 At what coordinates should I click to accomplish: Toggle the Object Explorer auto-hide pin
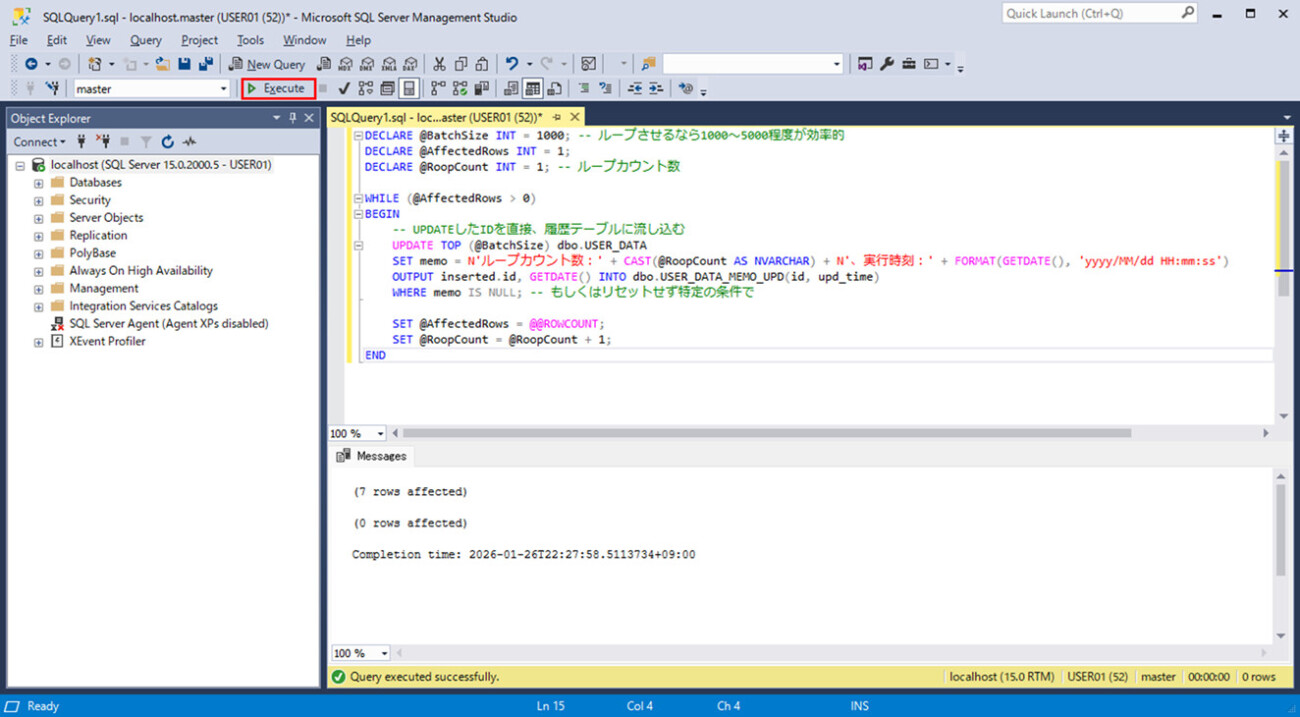293,118
